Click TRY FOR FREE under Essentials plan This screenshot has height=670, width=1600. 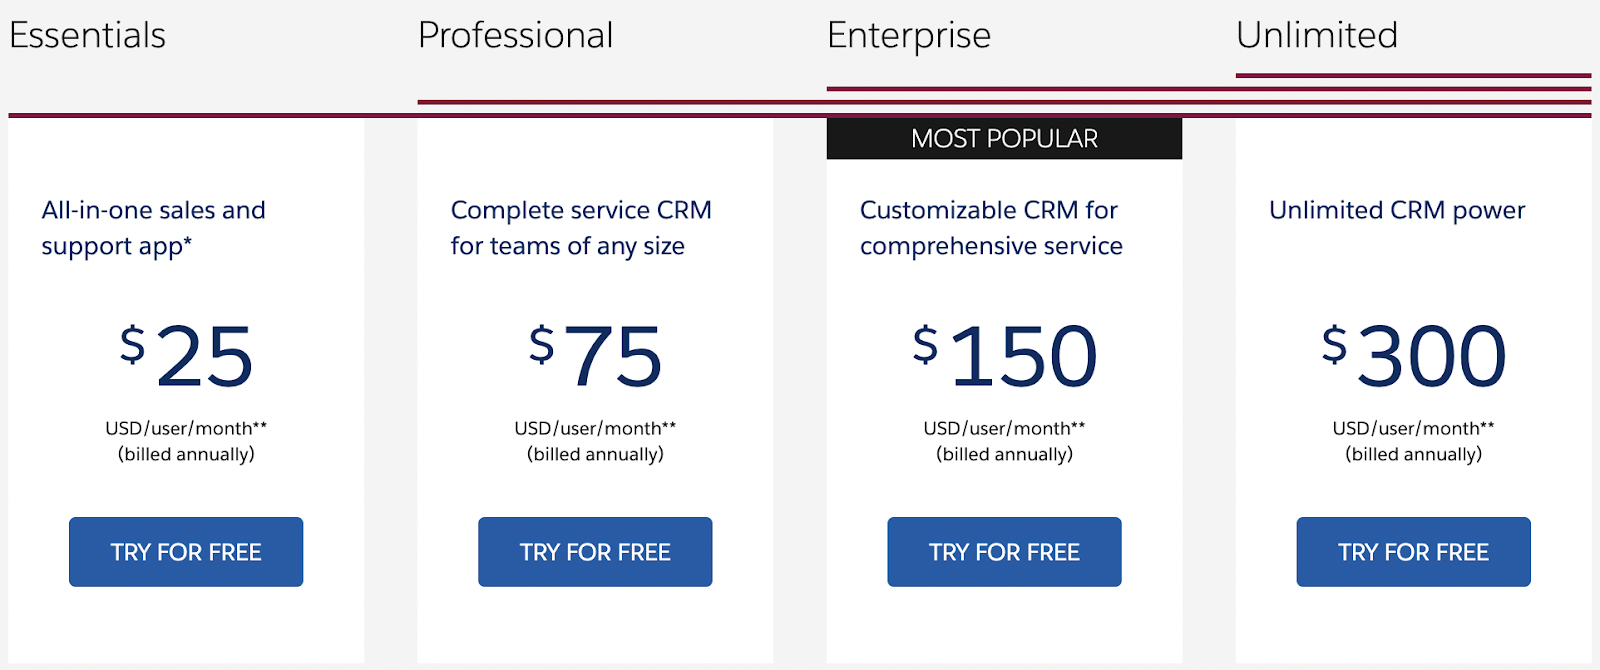186,552
